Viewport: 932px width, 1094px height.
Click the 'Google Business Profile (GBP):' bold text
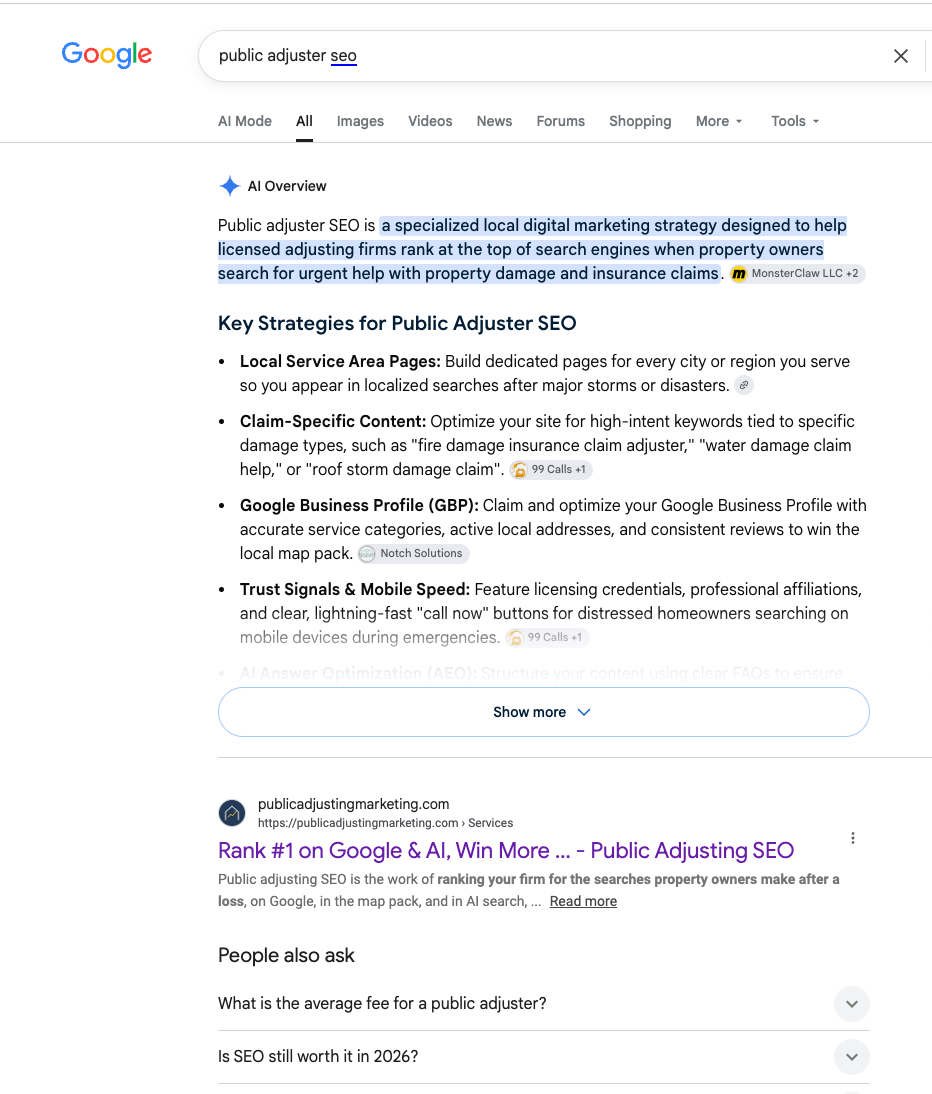[x=359, y=505]
